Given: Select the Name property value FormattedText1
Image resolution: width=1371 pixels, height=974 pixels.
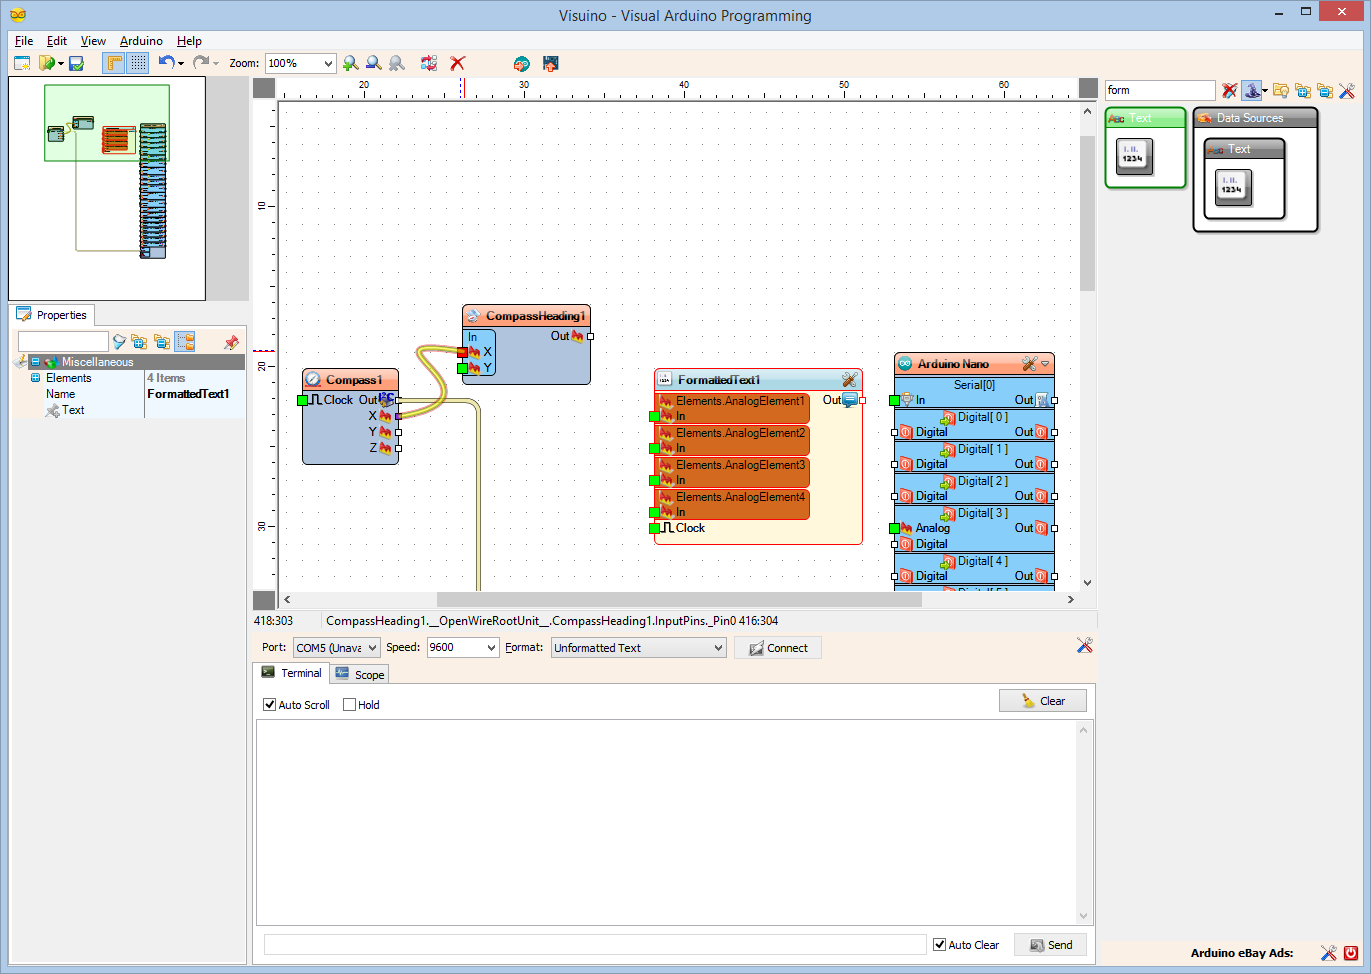Looking at the screenshot, I should (188, 394).
